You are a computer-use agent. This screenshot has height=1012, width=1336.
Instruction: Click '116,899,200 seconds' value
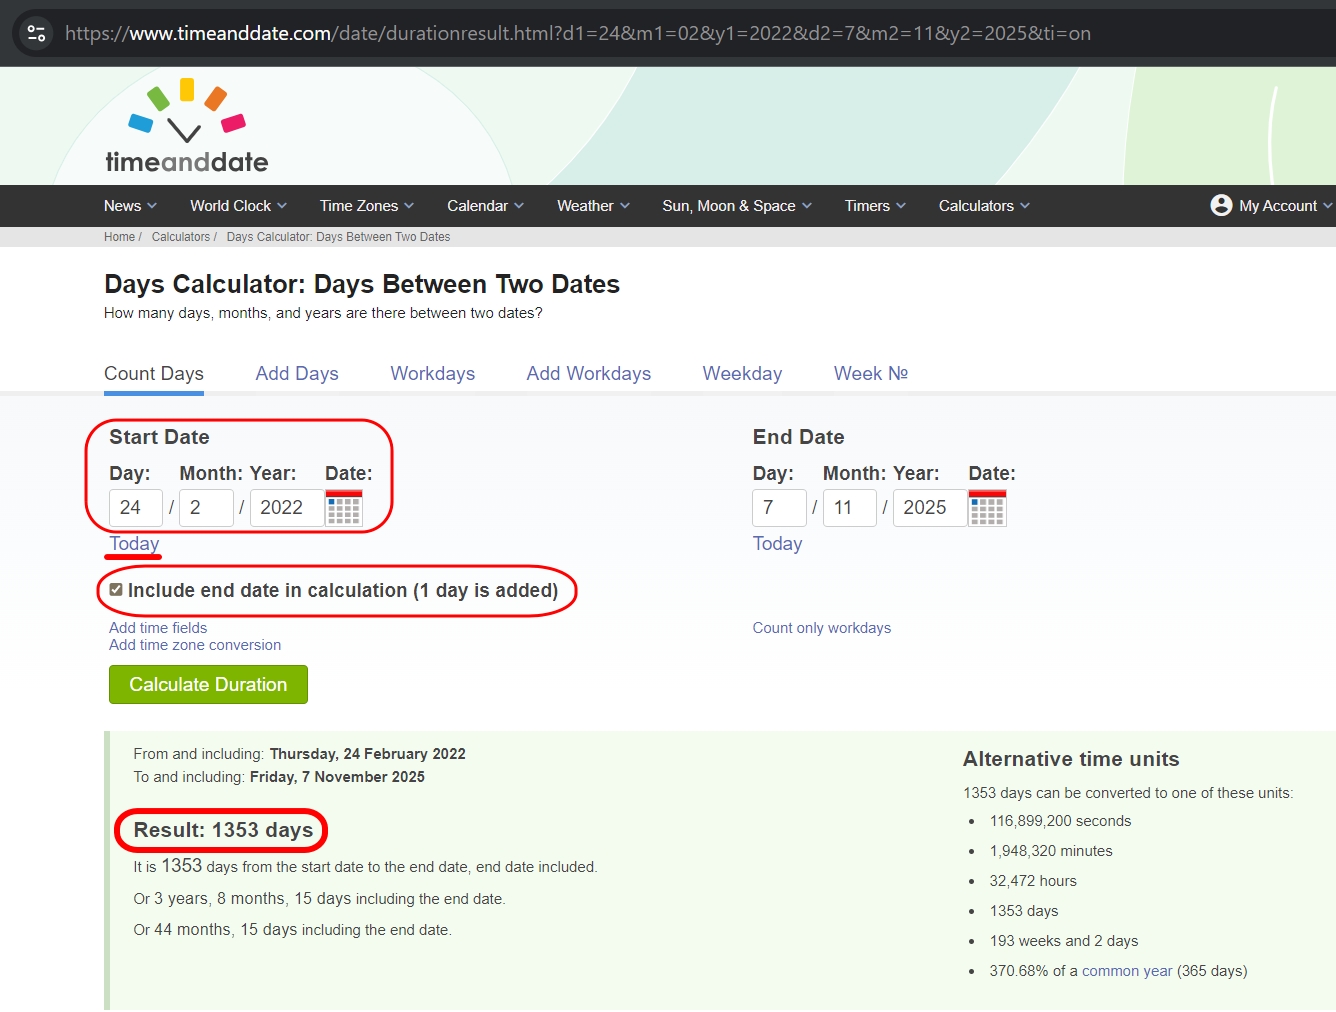(x=1060, y=821)
